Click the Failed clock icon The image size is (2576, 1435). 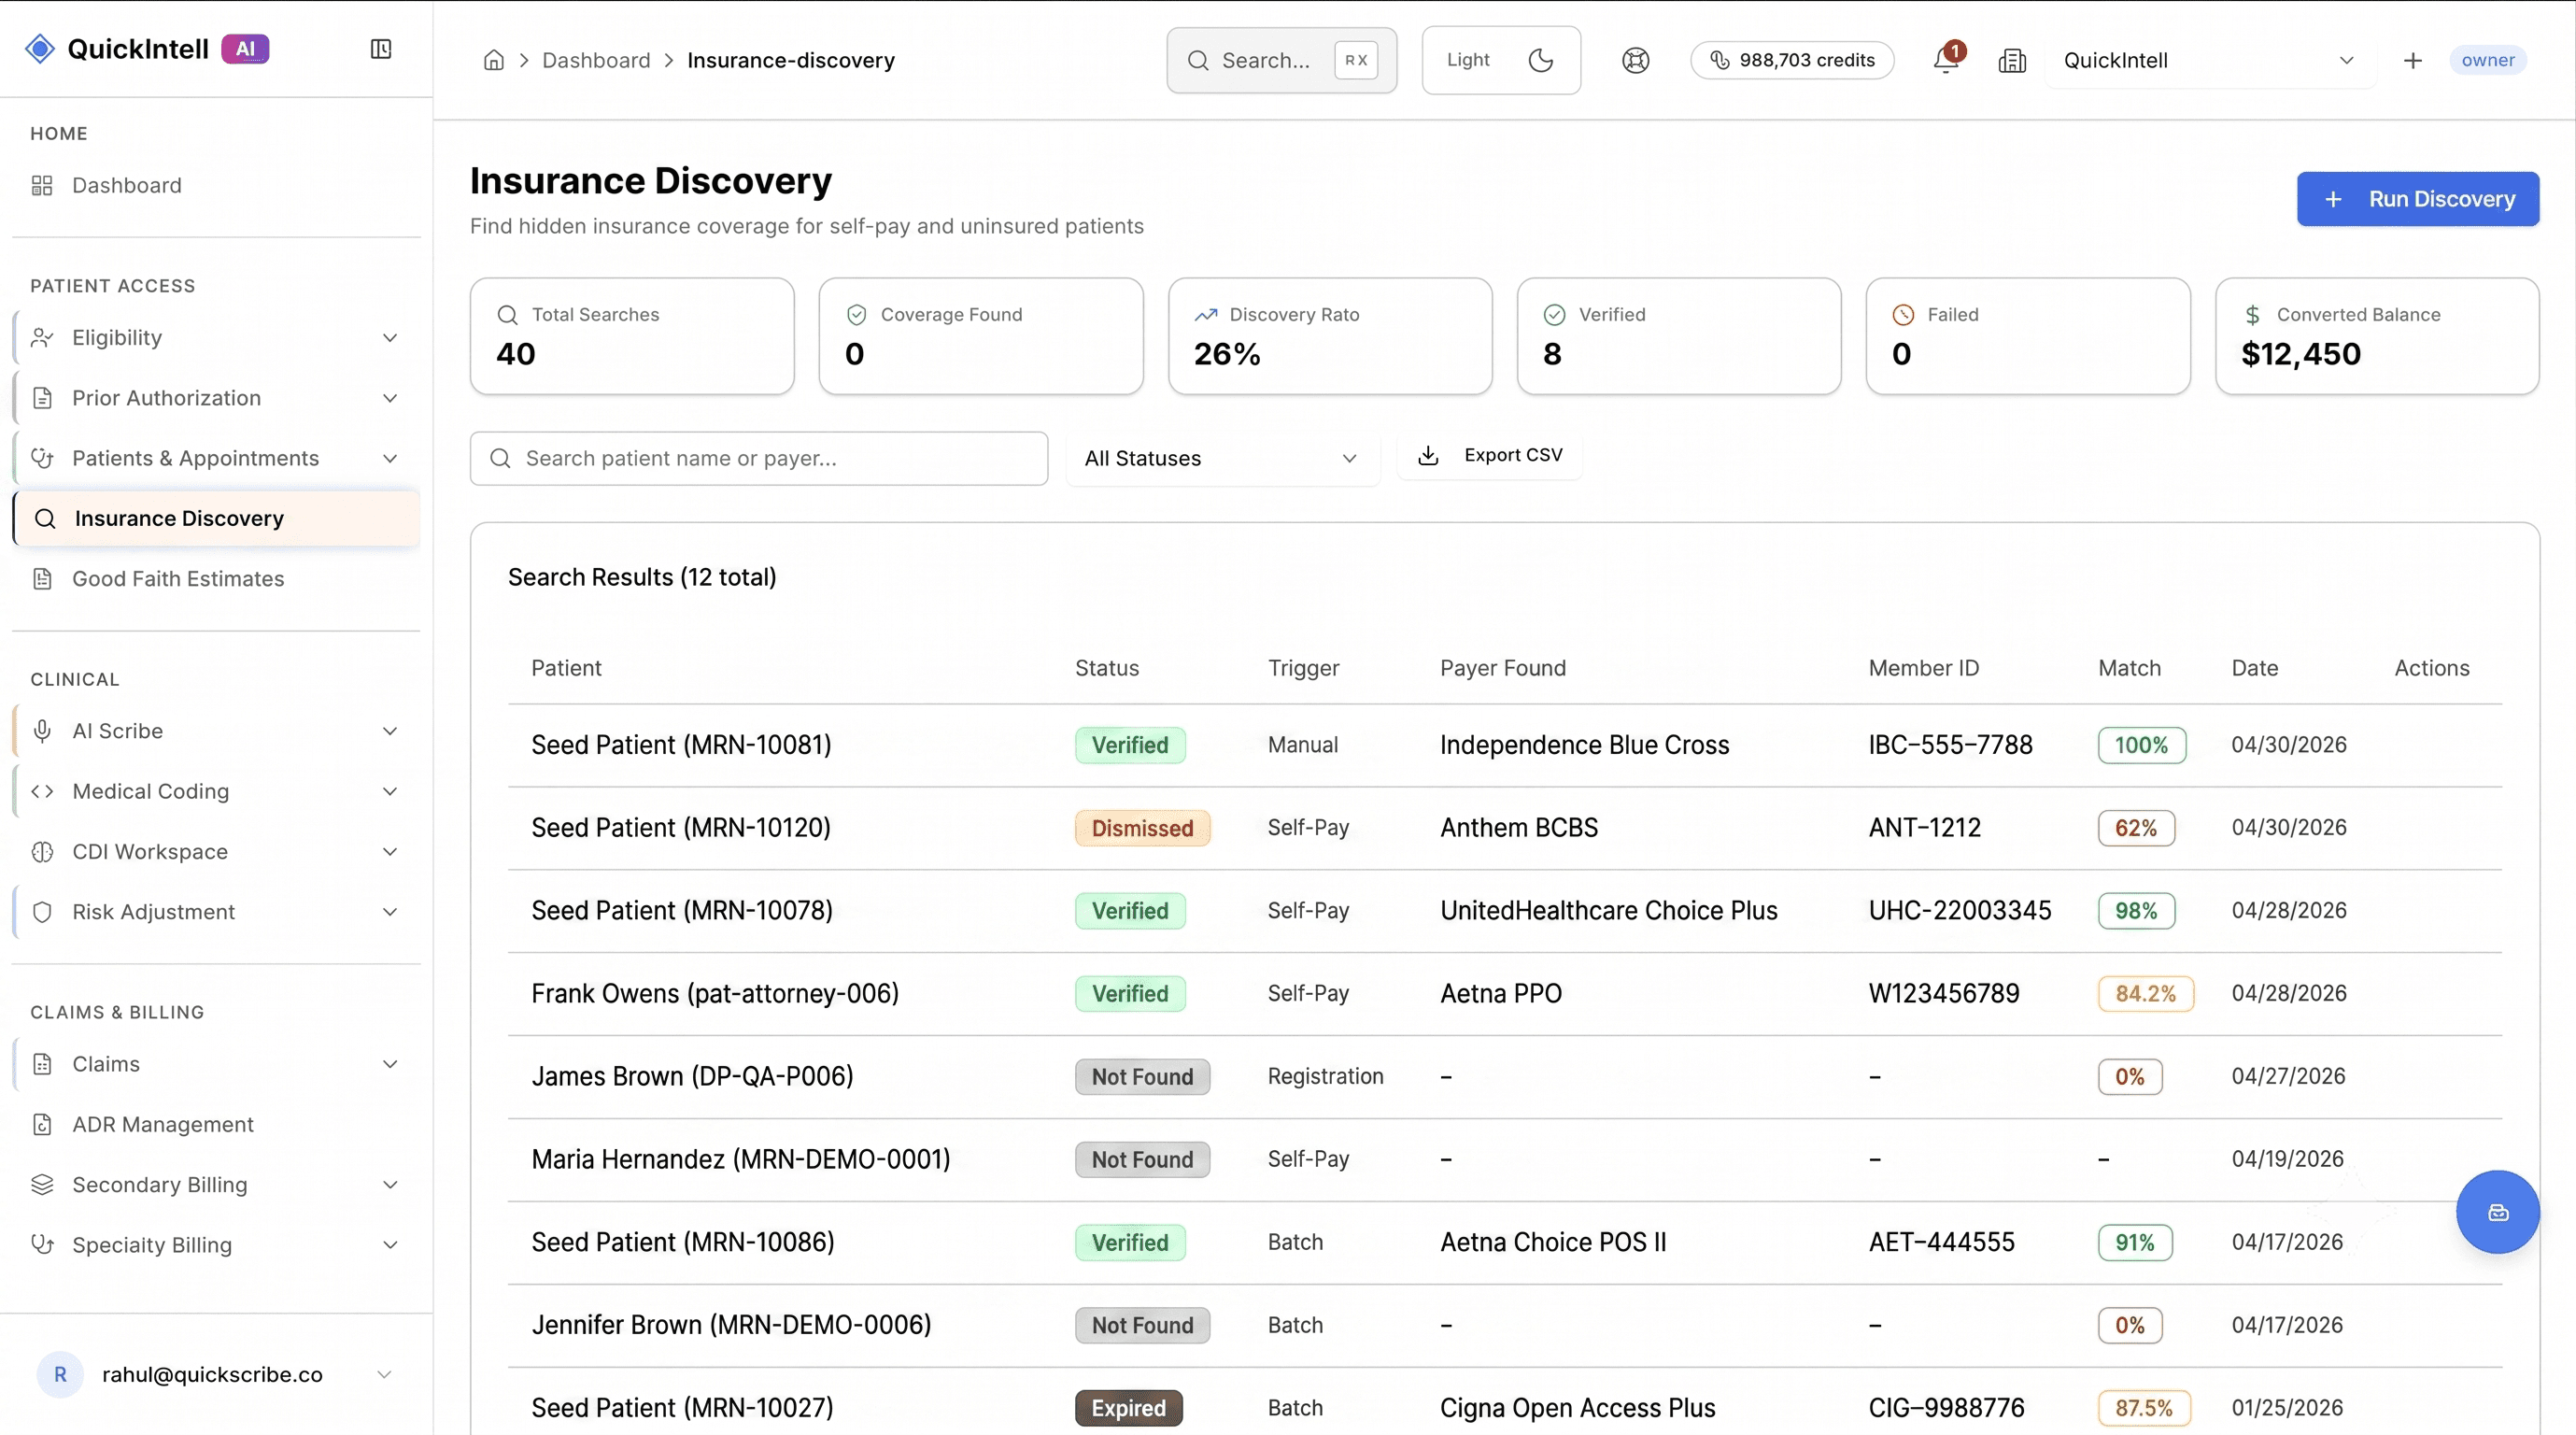(1904, 315)
